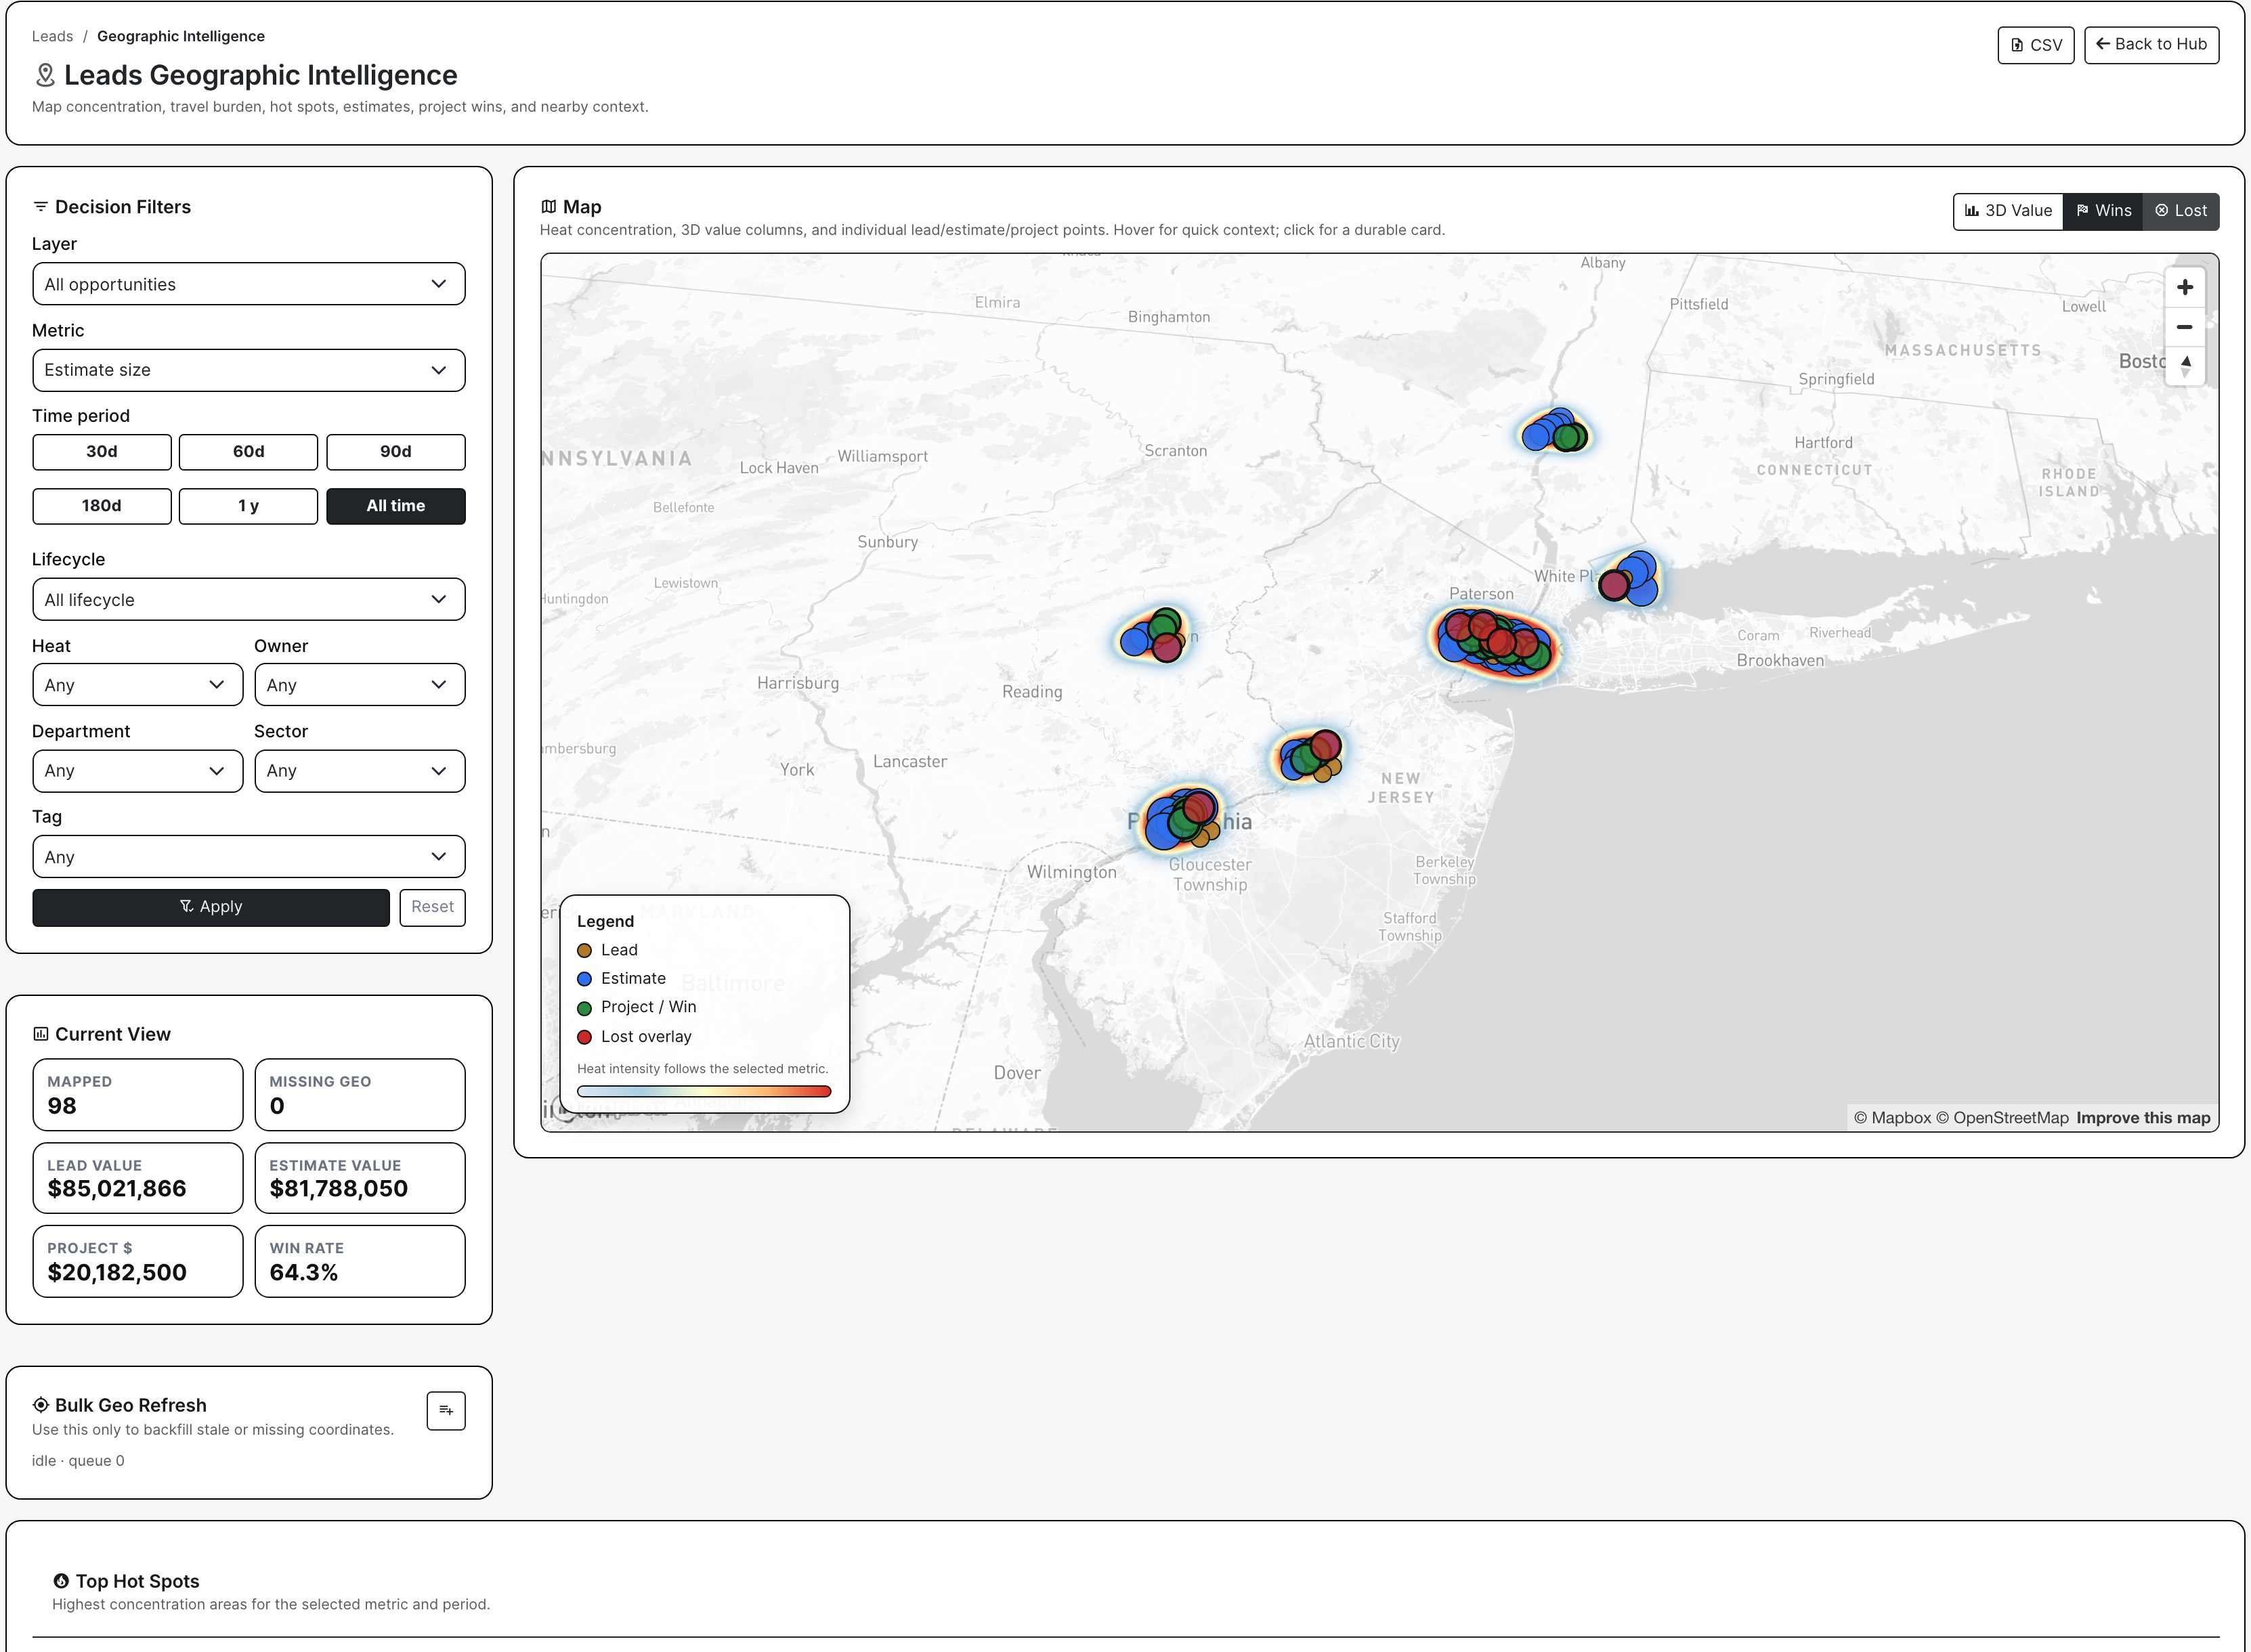Zoom out of the map with minus icon
This screenshot has height=1652, width=2251.
click(2184, 327)
